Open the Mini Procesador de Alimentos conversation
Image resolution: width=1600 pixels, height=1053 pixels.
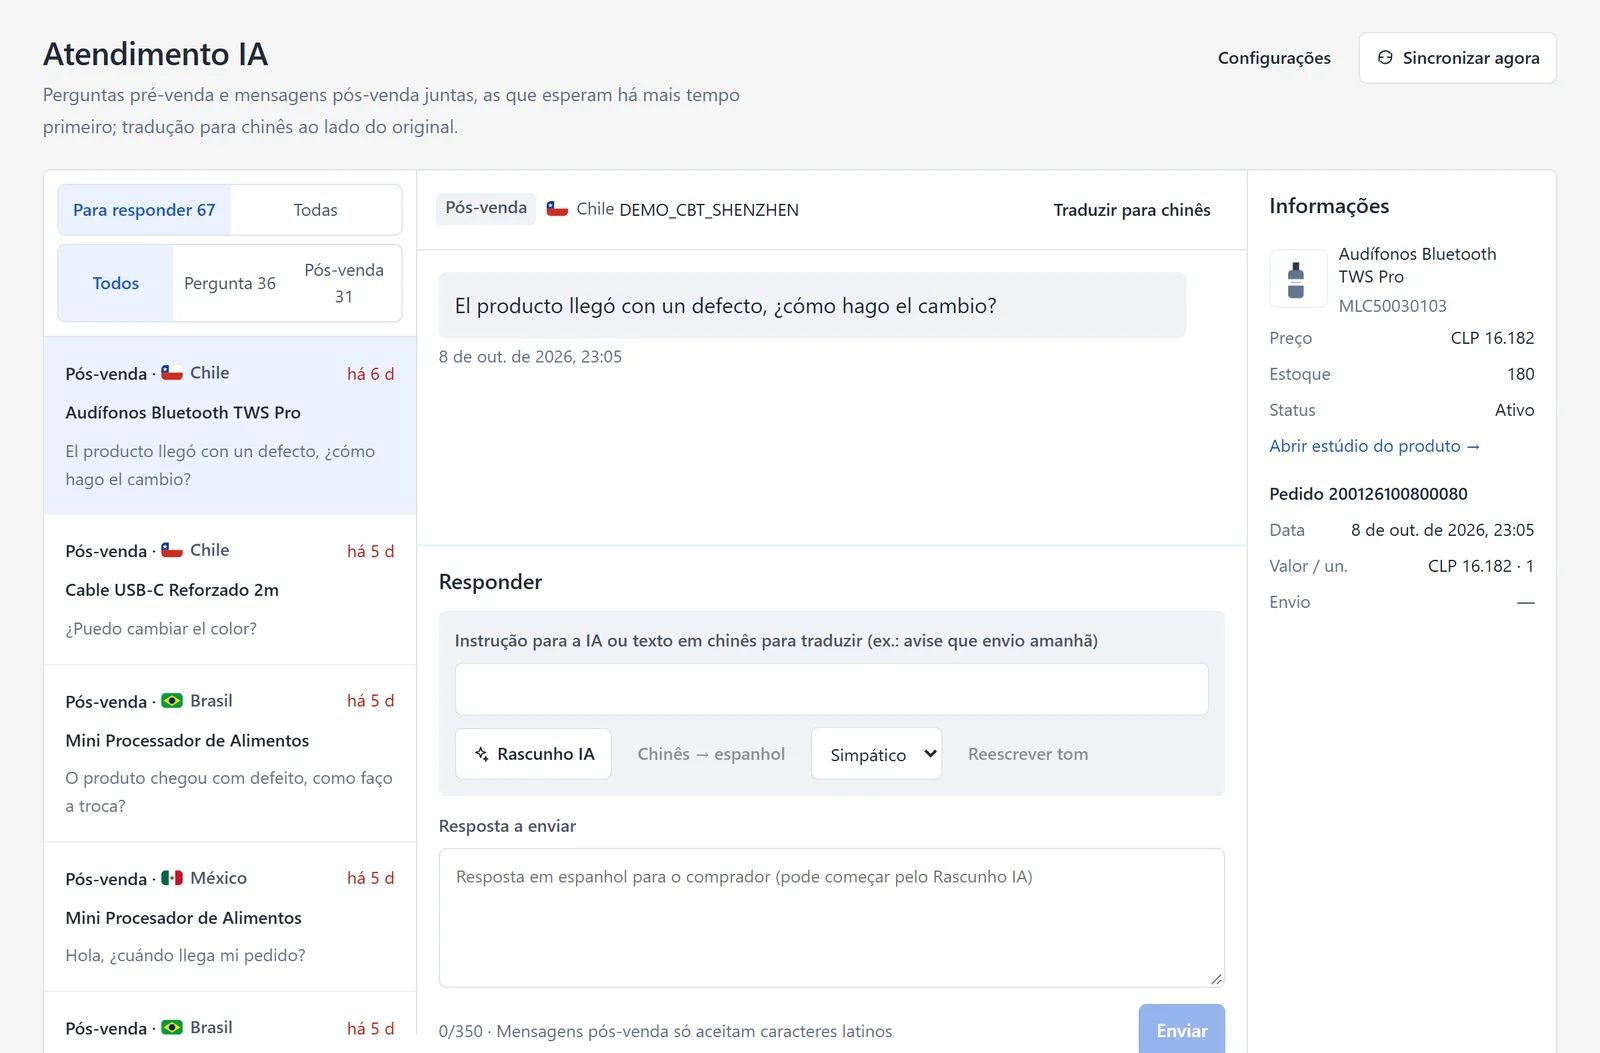[x=230, y=917]
